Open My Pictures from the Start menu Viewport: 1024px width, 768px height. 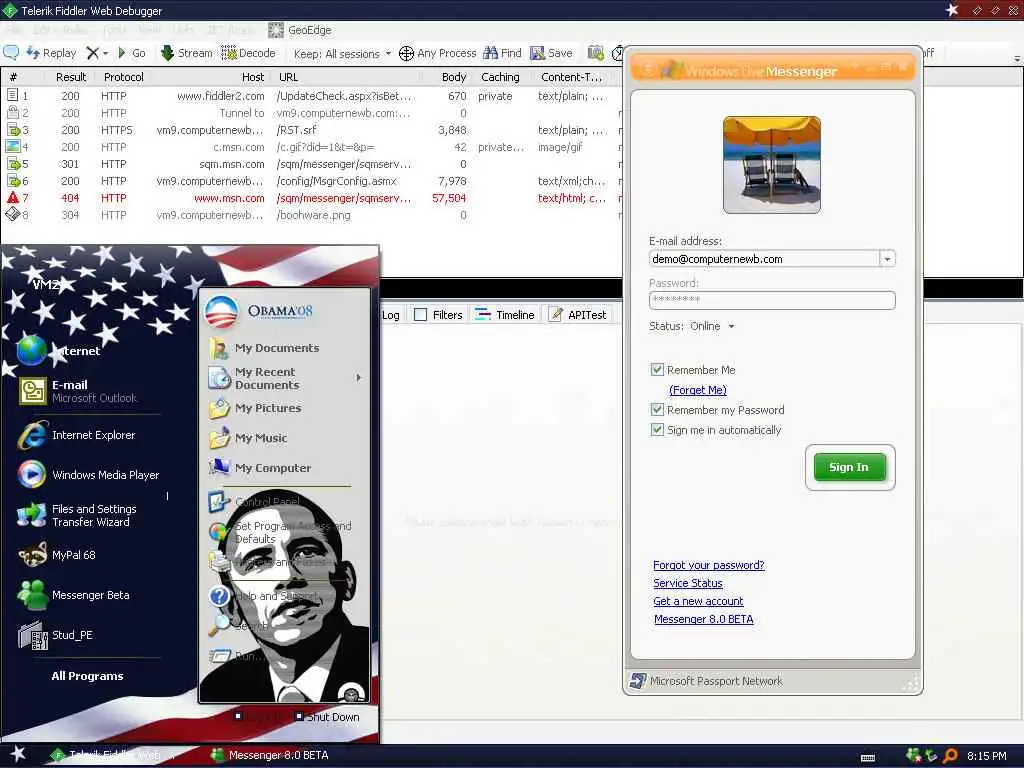[255, 408]
